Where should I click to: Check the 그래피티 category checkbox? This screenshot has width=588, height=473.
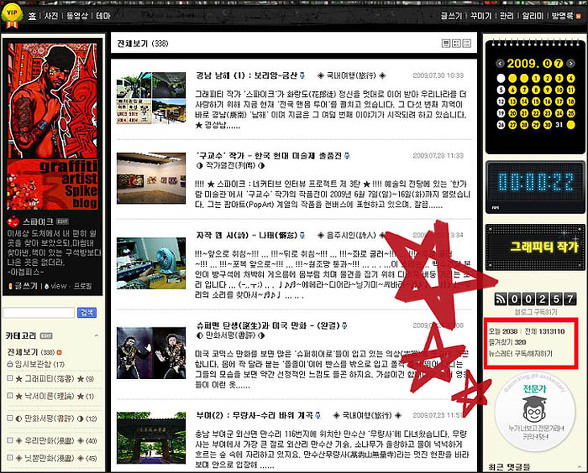click(10, 378)
